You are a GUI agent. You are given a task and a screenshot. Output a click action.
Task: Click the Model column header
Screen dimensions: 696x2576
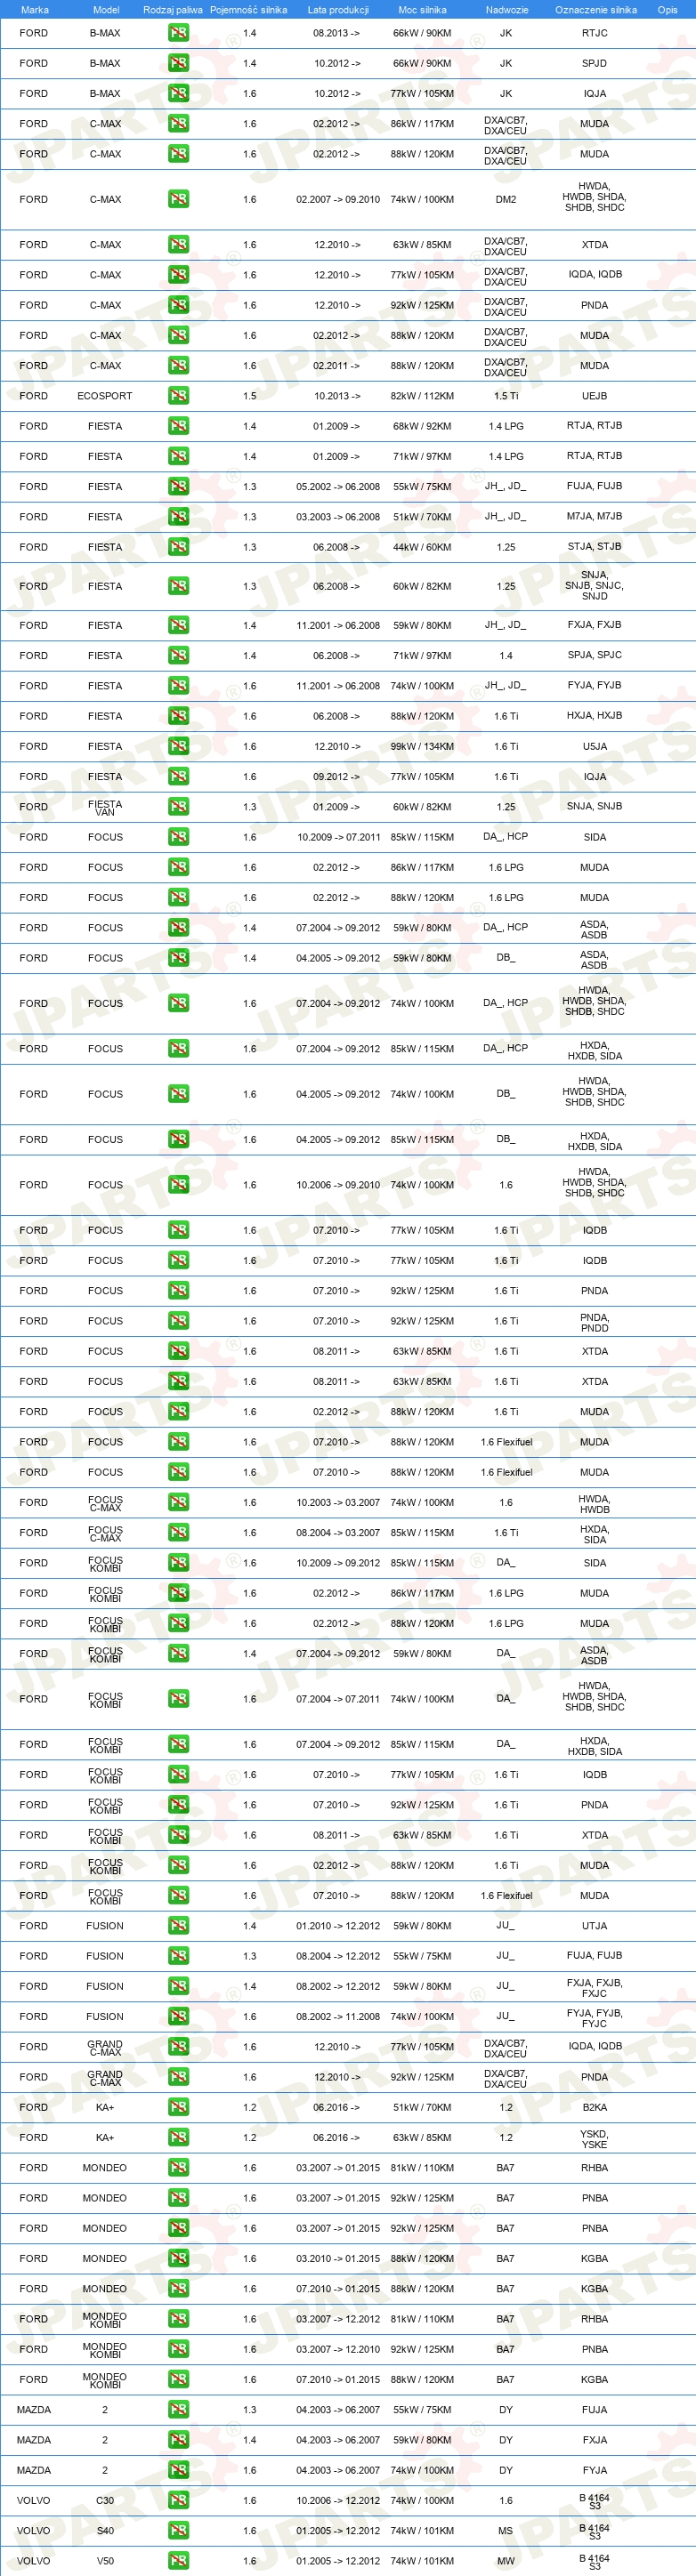click(x=106, y=9)
